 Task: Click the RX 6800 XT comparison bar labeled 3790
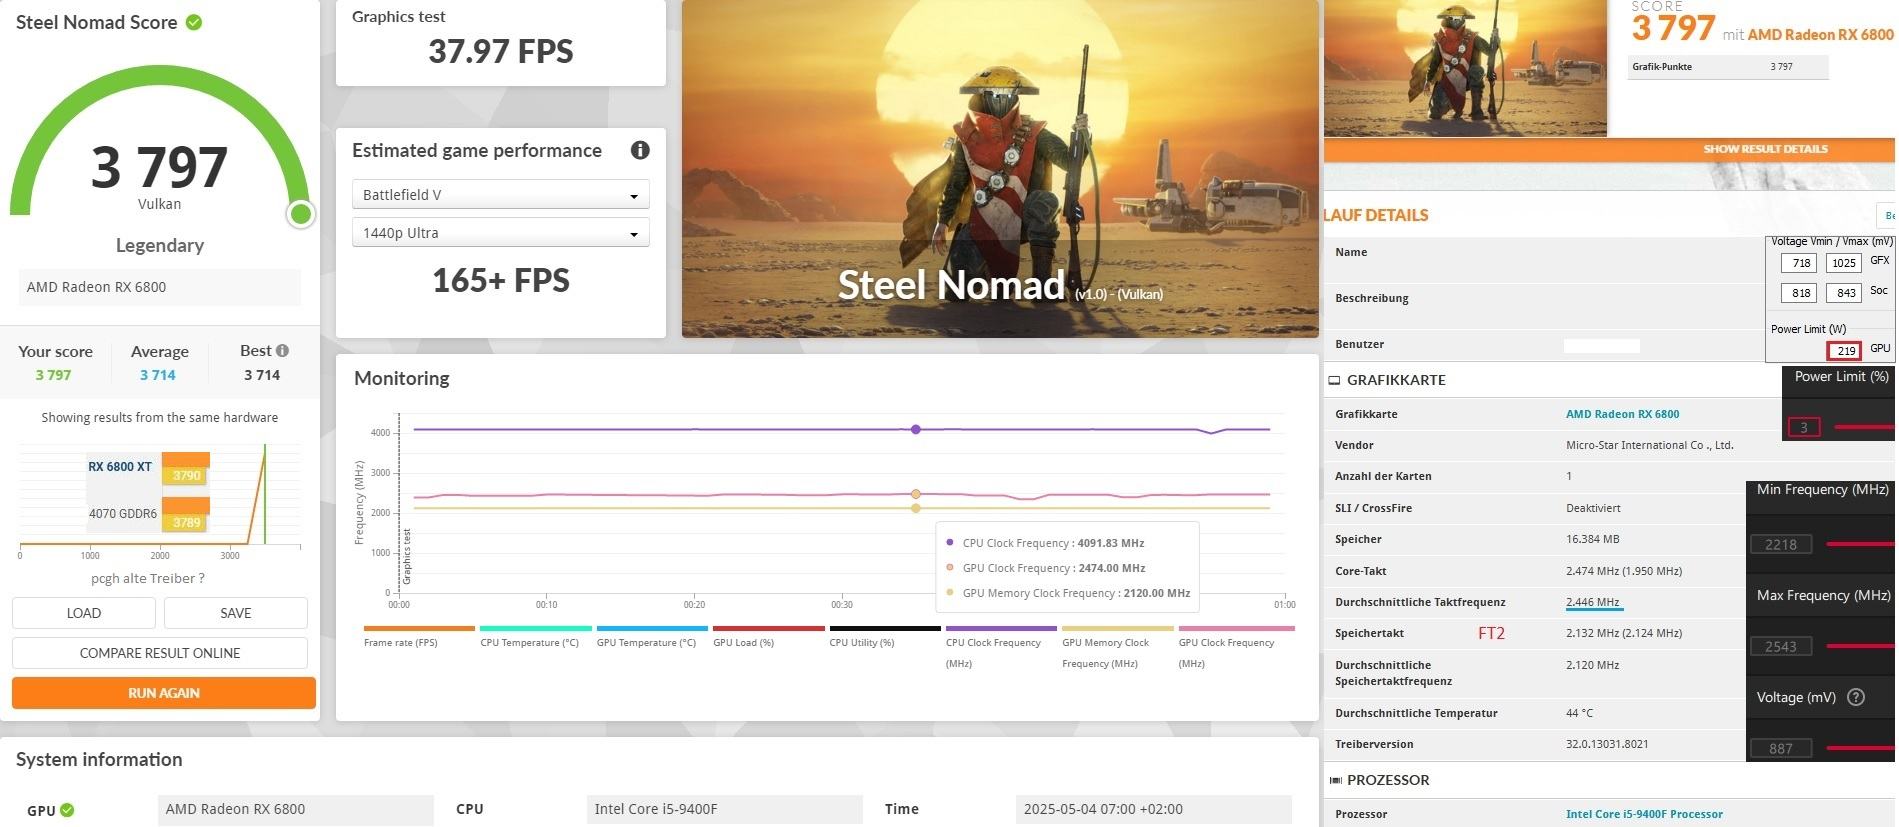coord(186,468)
